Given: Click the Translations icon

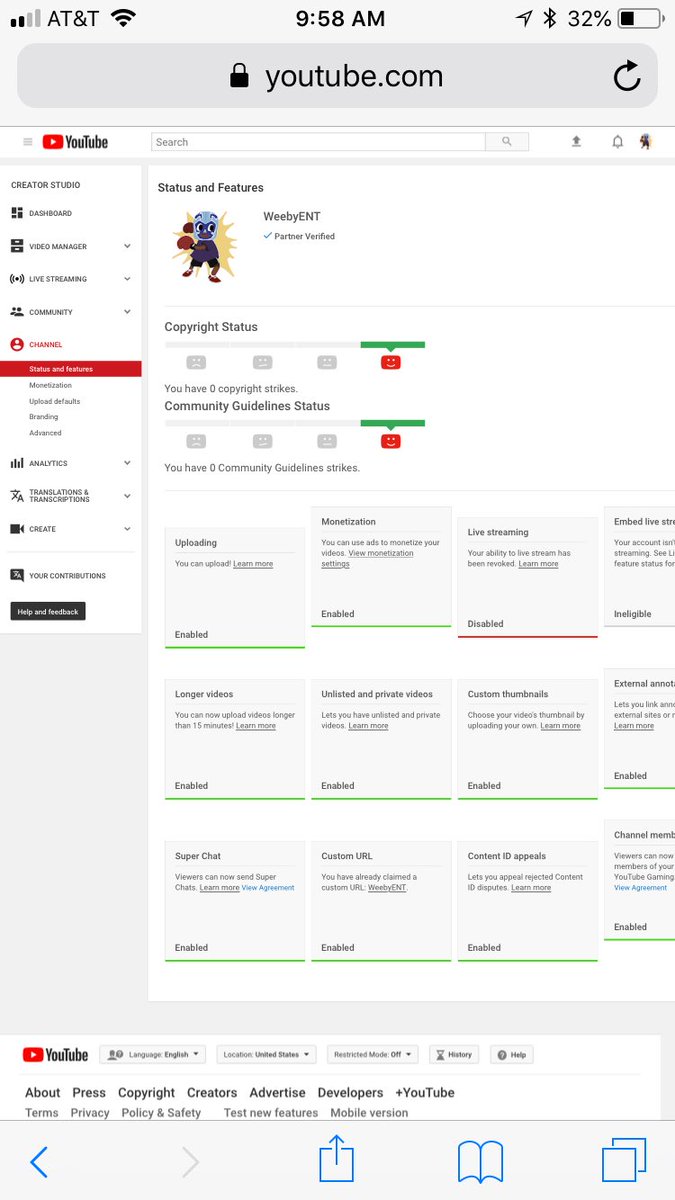Looking at the screenshot, I should (x=17, y=496).
